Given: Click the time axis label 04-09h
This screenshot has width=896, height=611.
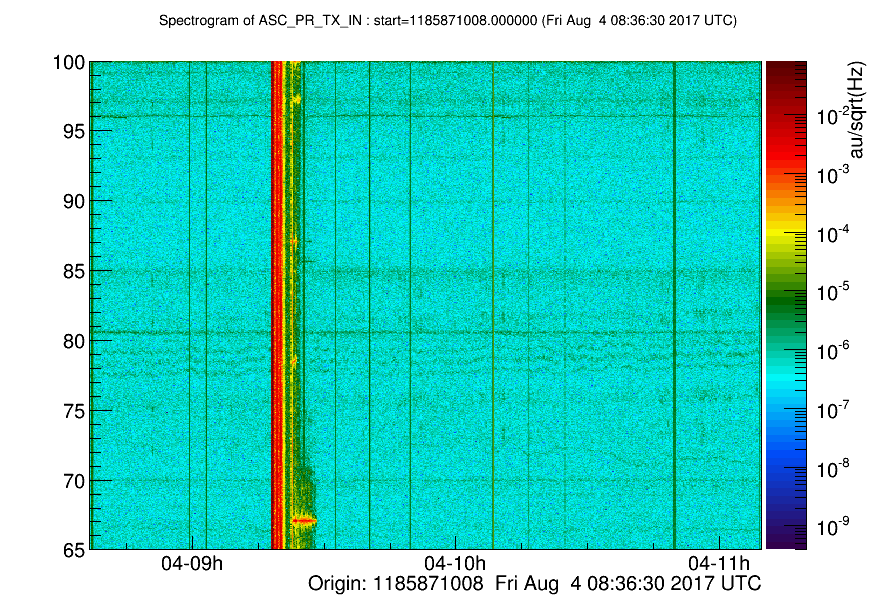Looking at the screenshot, I should click(x=192, y=564).
